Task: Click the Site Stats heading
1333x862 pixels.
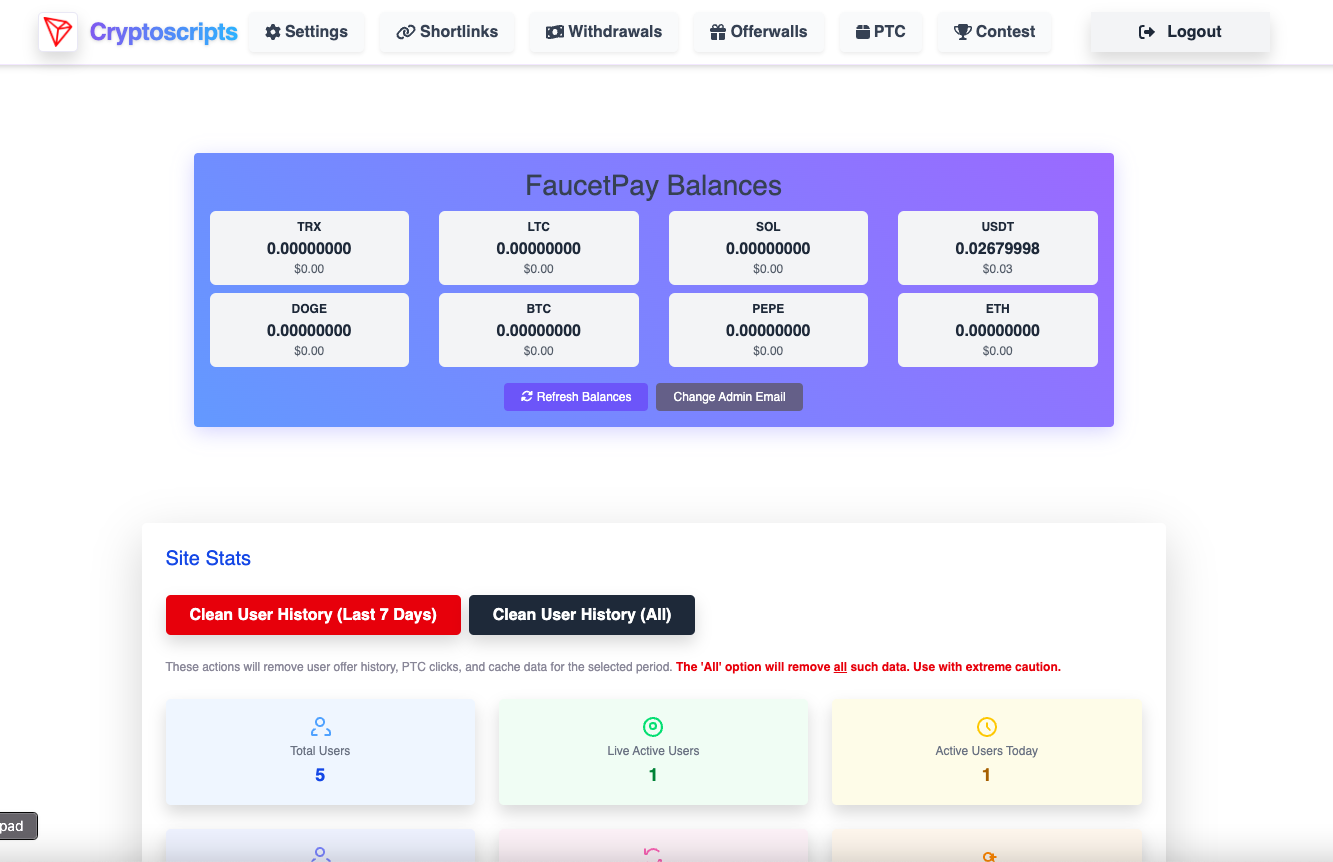Action: [x=208, y=558]
